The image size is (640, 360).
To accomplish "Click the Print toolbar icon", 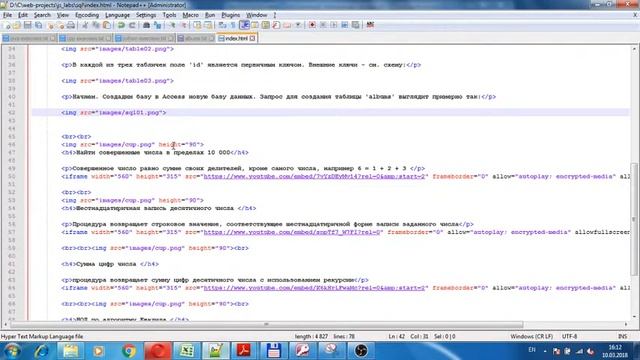I will point(71,25).
